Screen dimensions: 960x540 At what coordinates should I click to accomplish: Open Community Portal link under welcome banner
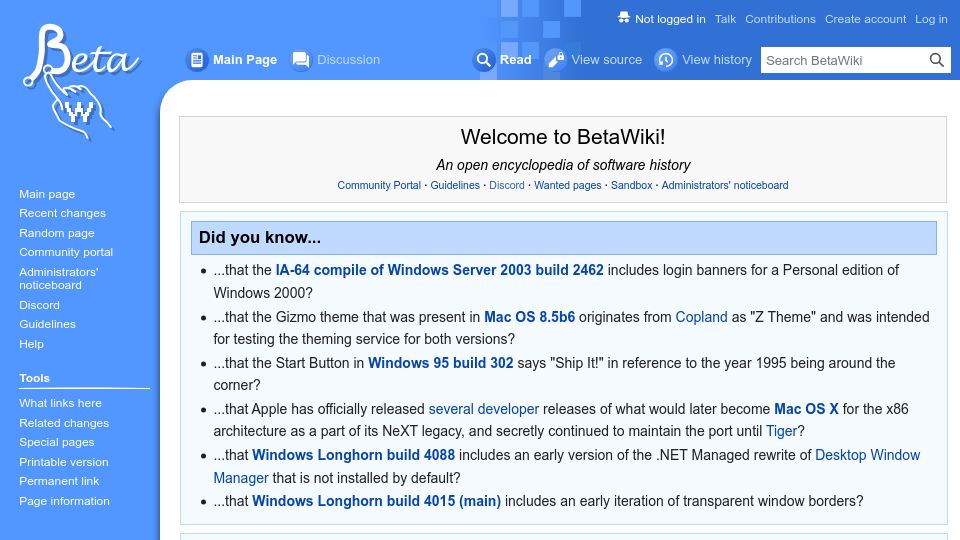(x=379, y=185)
